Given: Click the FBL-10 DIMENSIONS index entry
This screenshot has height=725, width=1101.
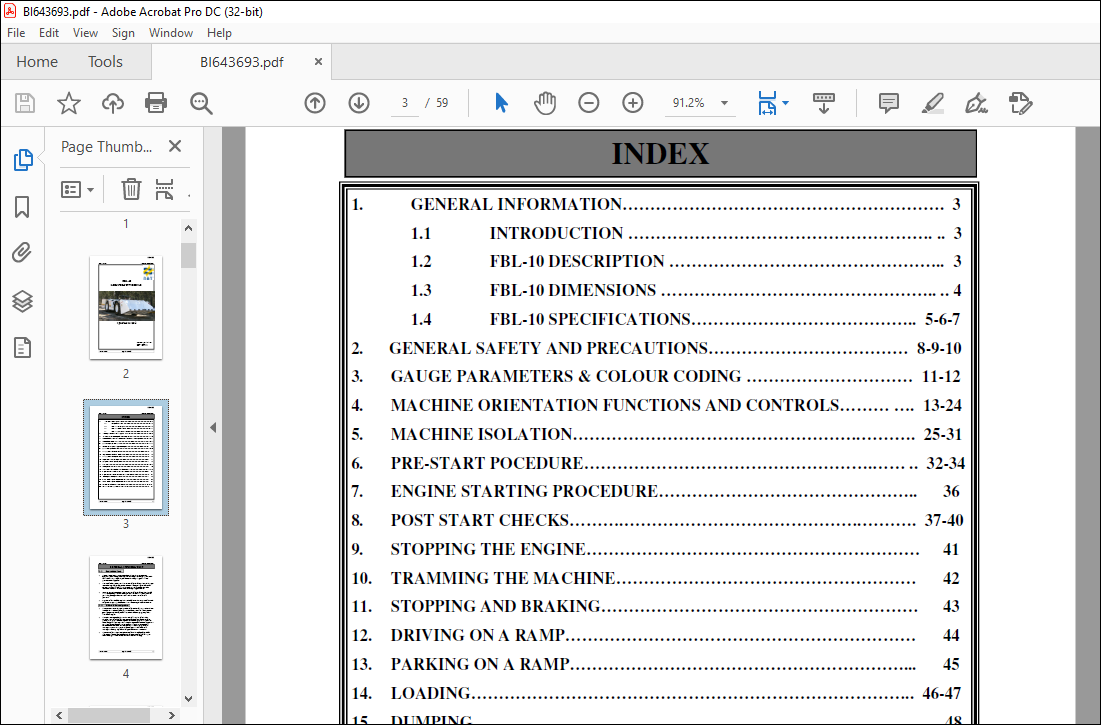Looking at the screenshot, I should click(x=572, y=290).
